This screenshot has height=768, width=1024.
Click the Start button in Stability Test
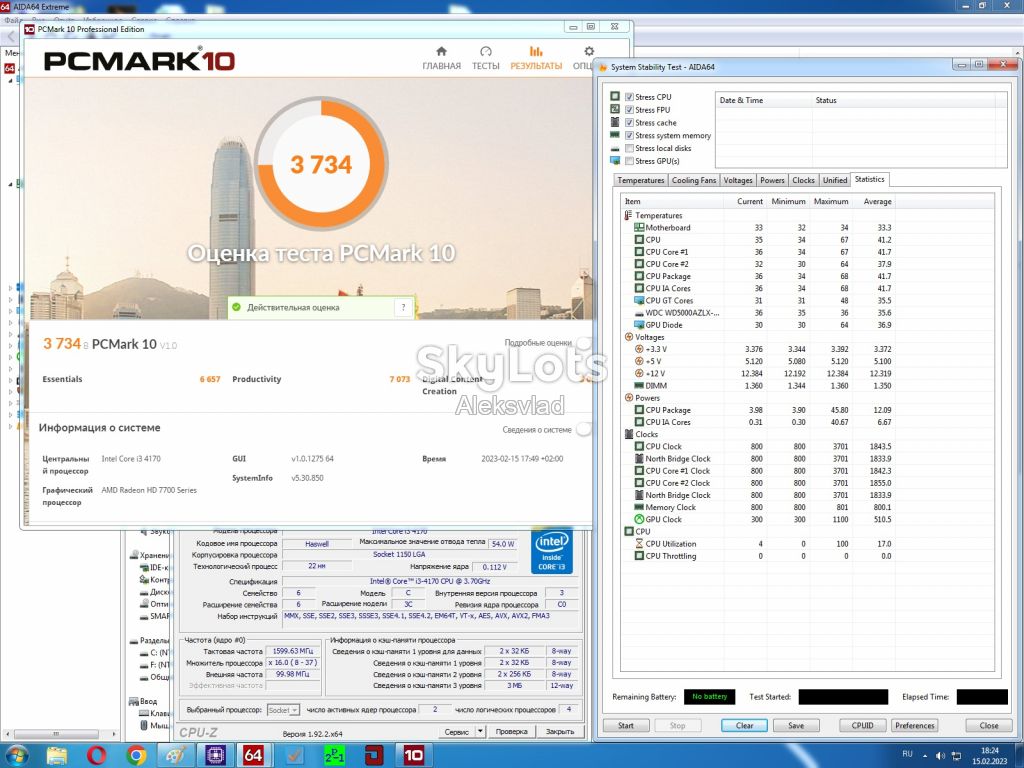626,726
